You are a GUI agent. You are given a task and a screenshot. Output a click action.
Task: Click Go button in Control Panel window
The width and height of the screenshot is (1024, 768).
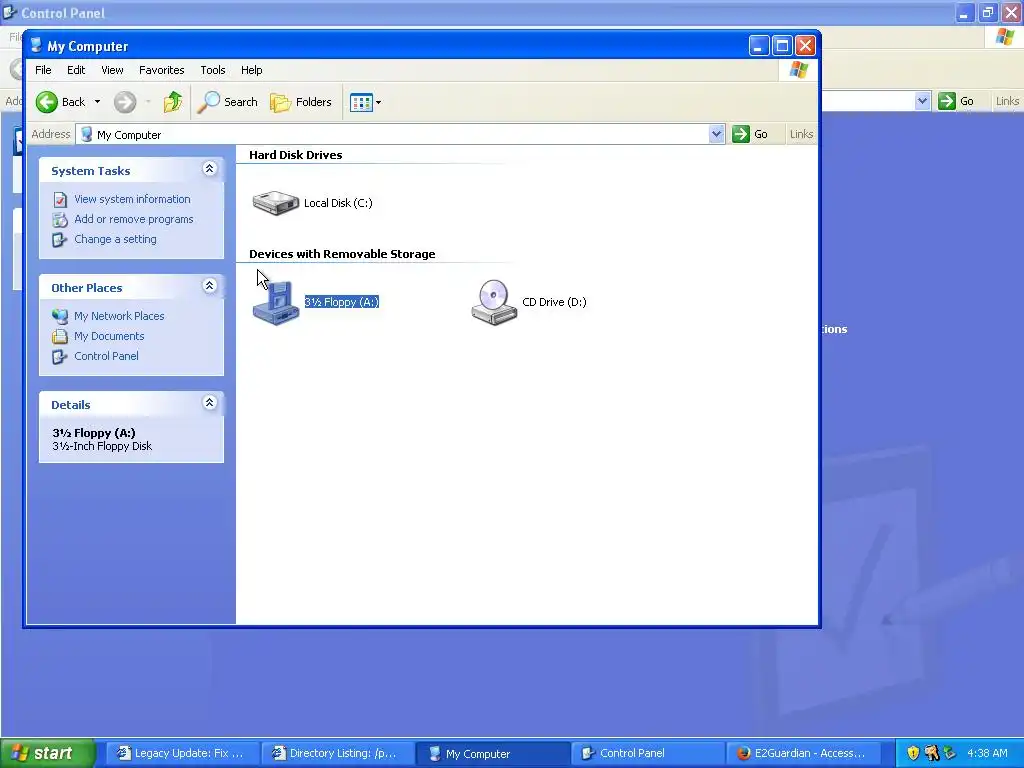pos(957,101)
